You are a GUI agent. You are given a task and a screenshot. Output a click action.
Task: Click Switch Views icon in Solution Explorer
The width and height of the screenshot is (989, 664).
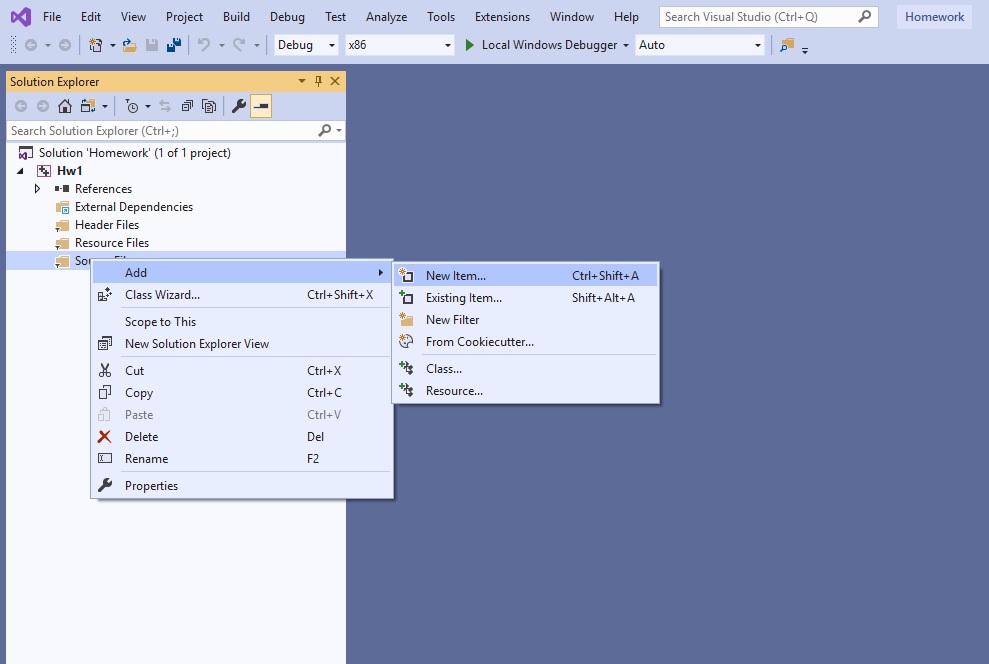pos(88,106)
